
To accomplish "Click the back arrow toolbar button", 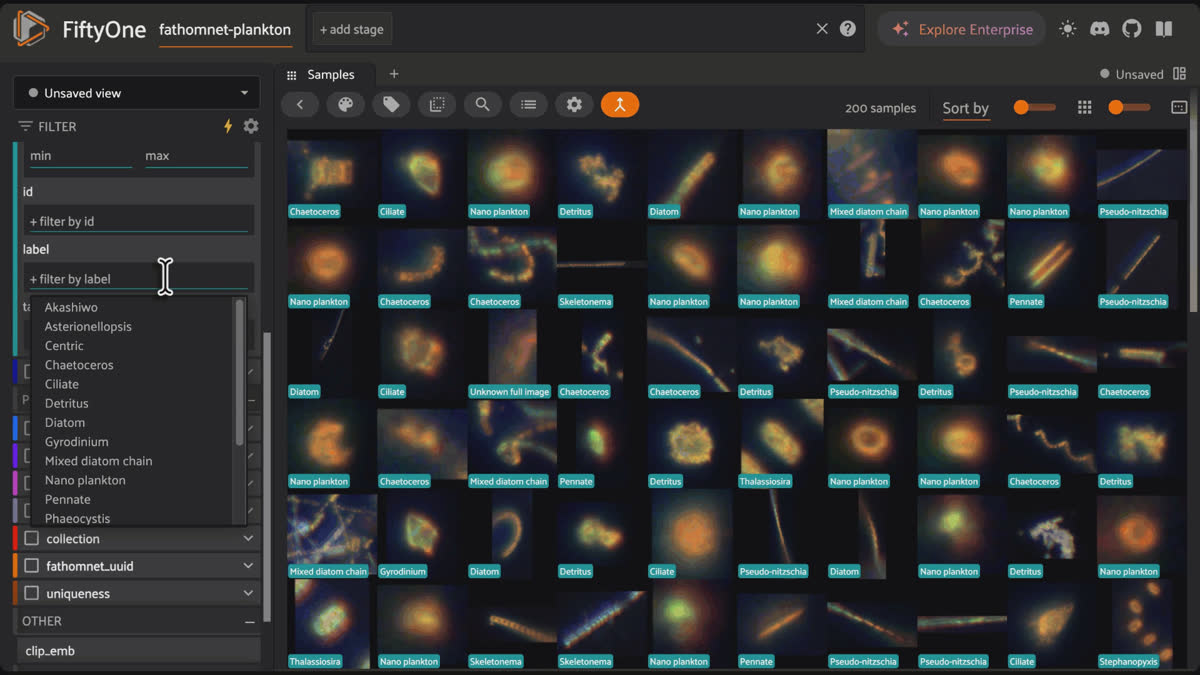I will (300, 104).
